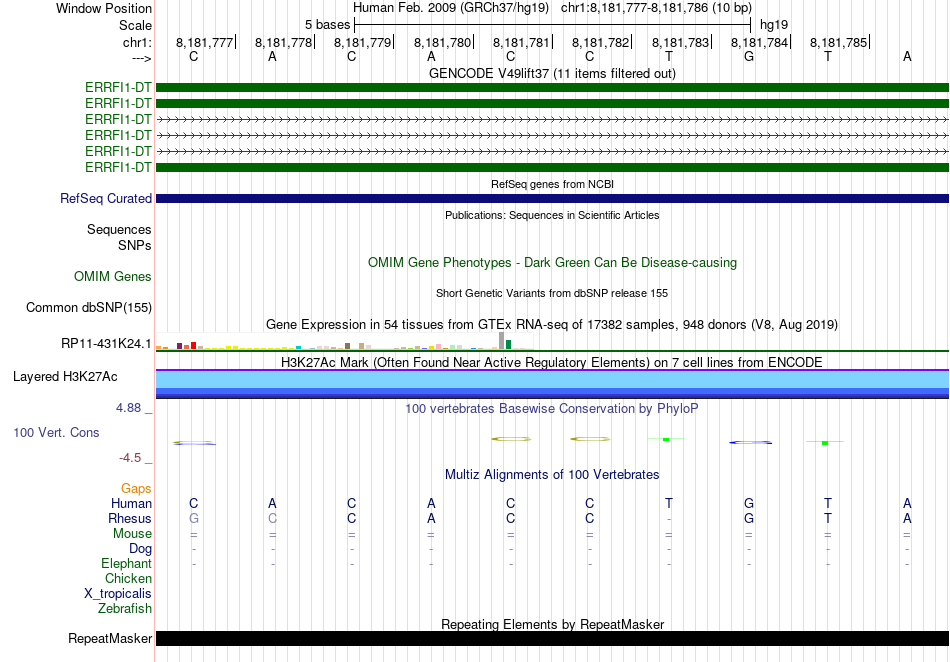Click the X_tropicalis alignment row label
950x662 pixels.
point(118,594)
